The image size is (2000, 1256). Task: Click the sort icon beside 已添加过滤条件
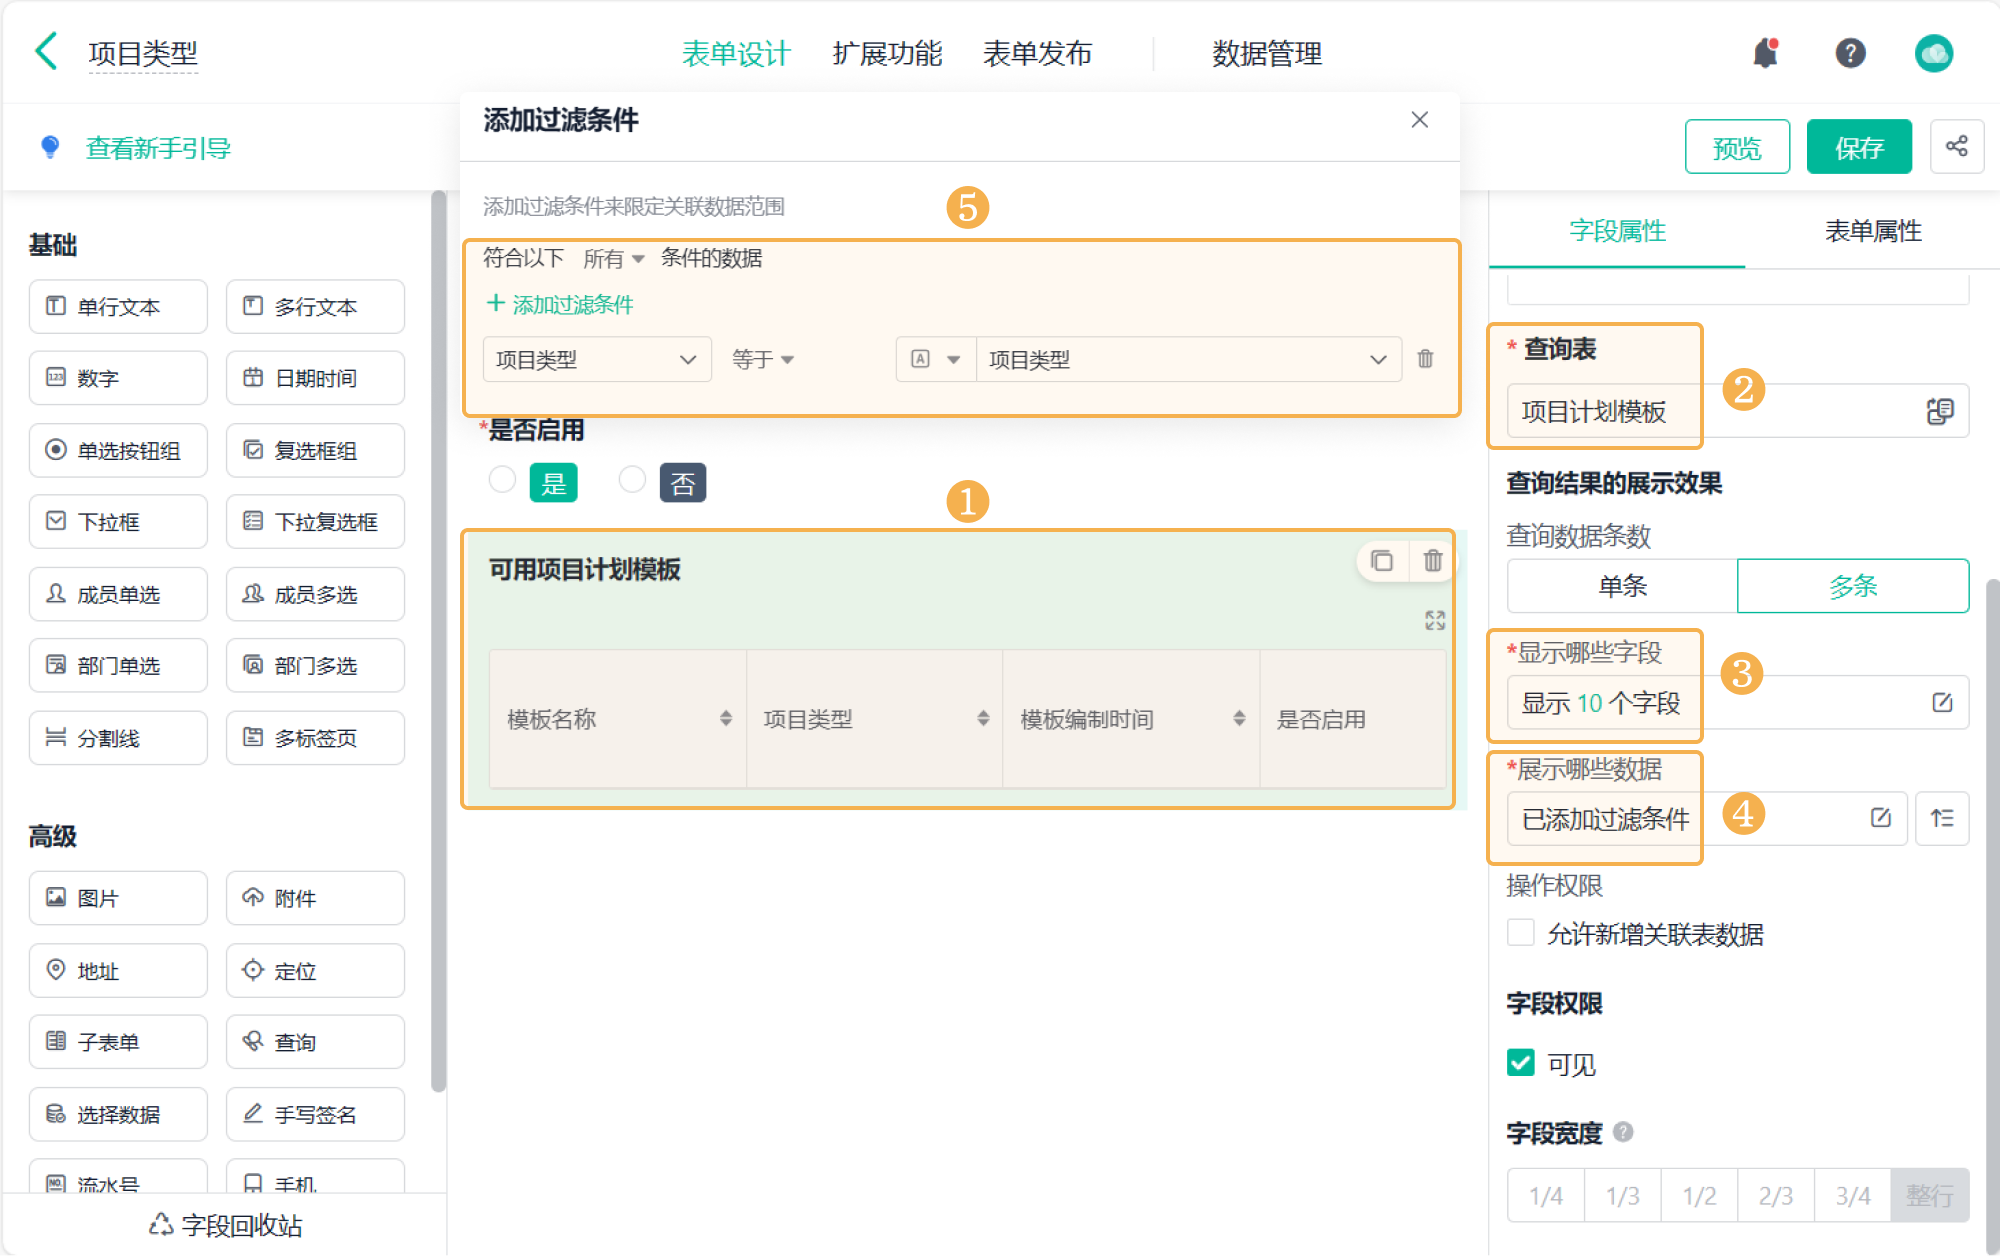[x=1941, y=818]
